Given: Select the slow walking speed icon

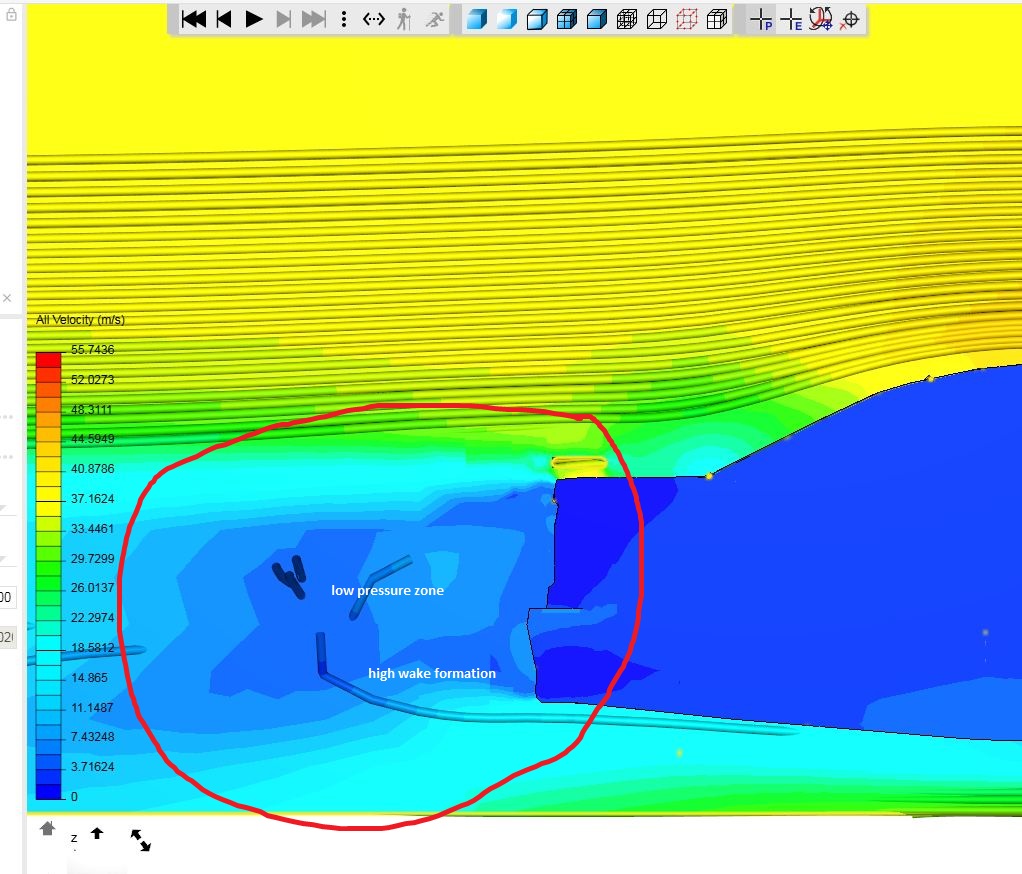Looking at the screenshot, I should (x=404, y=19).
